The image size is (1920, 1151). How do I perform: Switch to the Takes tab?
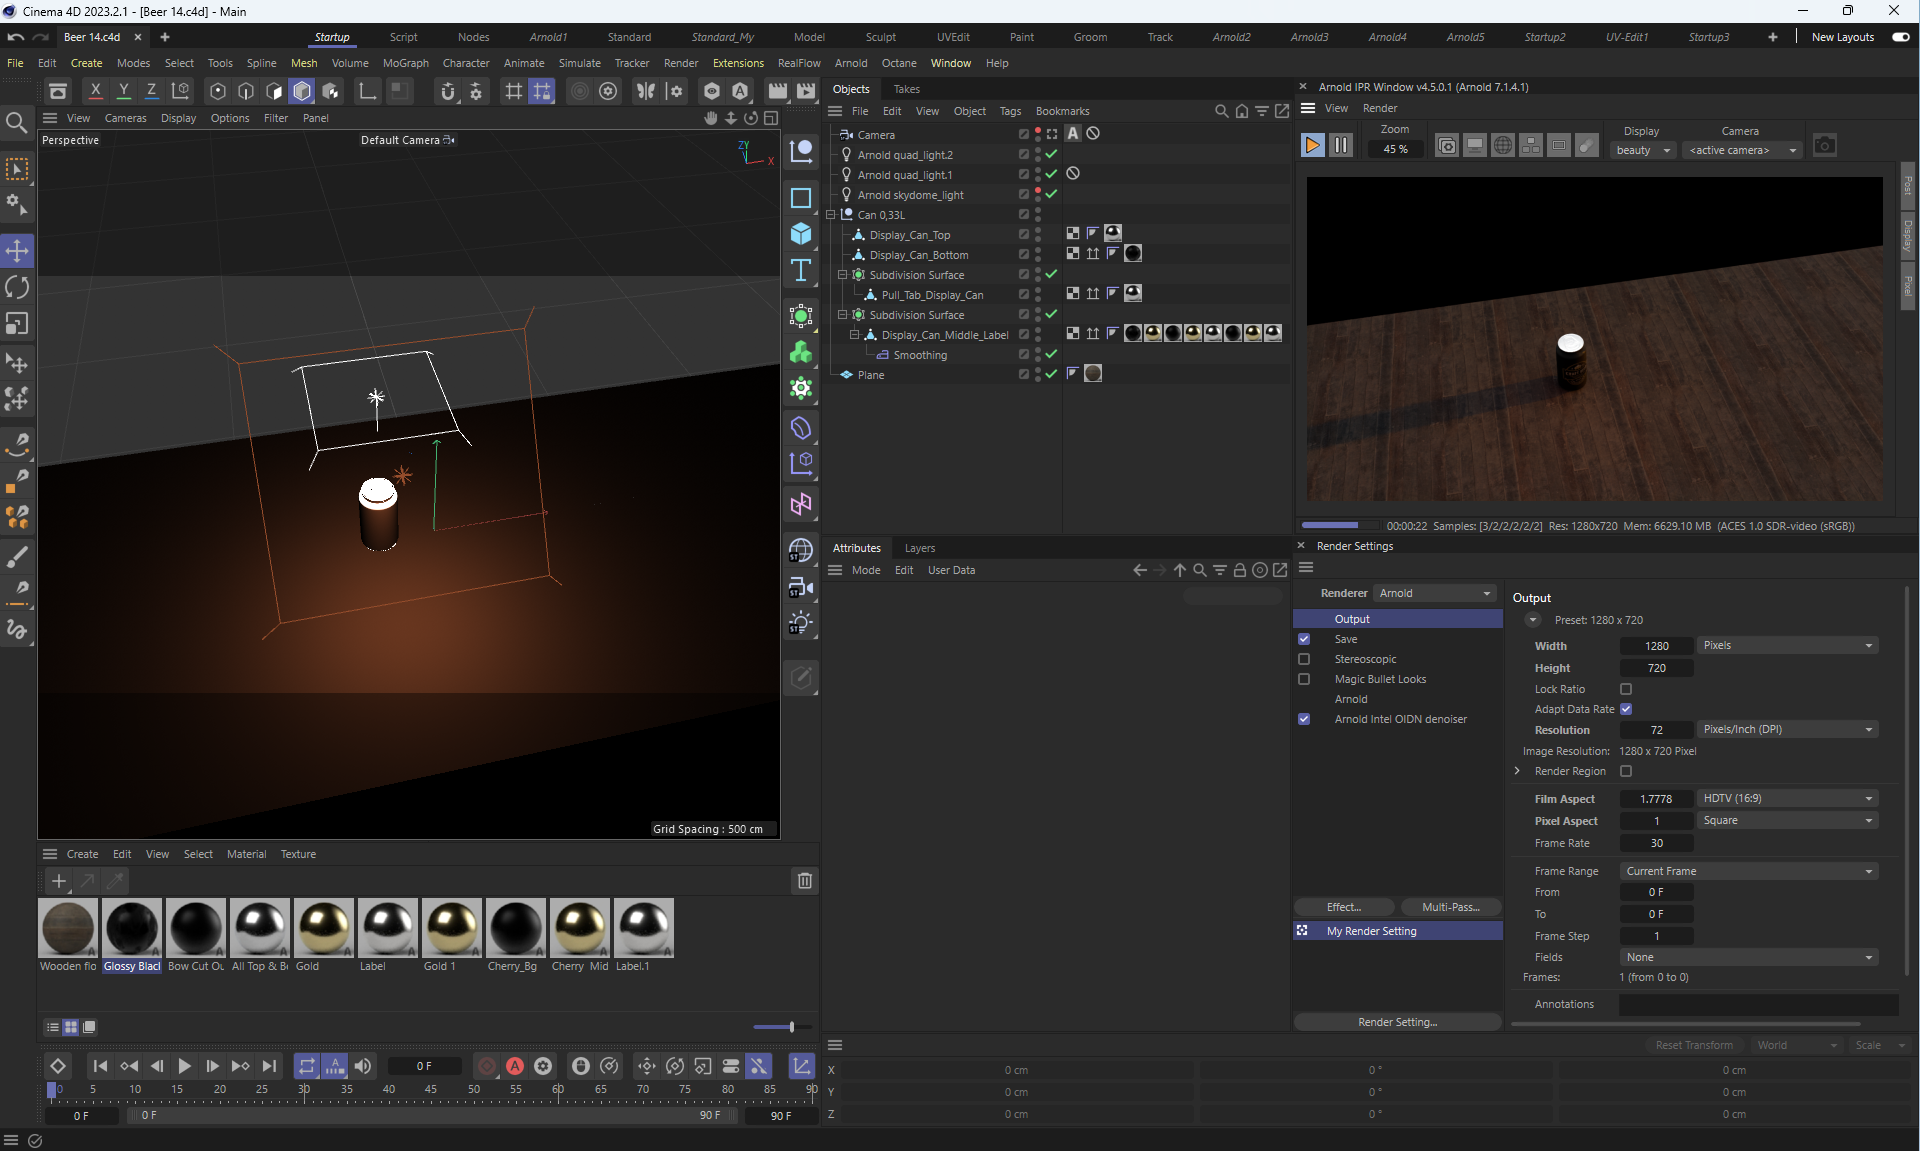tap(906, 89)
